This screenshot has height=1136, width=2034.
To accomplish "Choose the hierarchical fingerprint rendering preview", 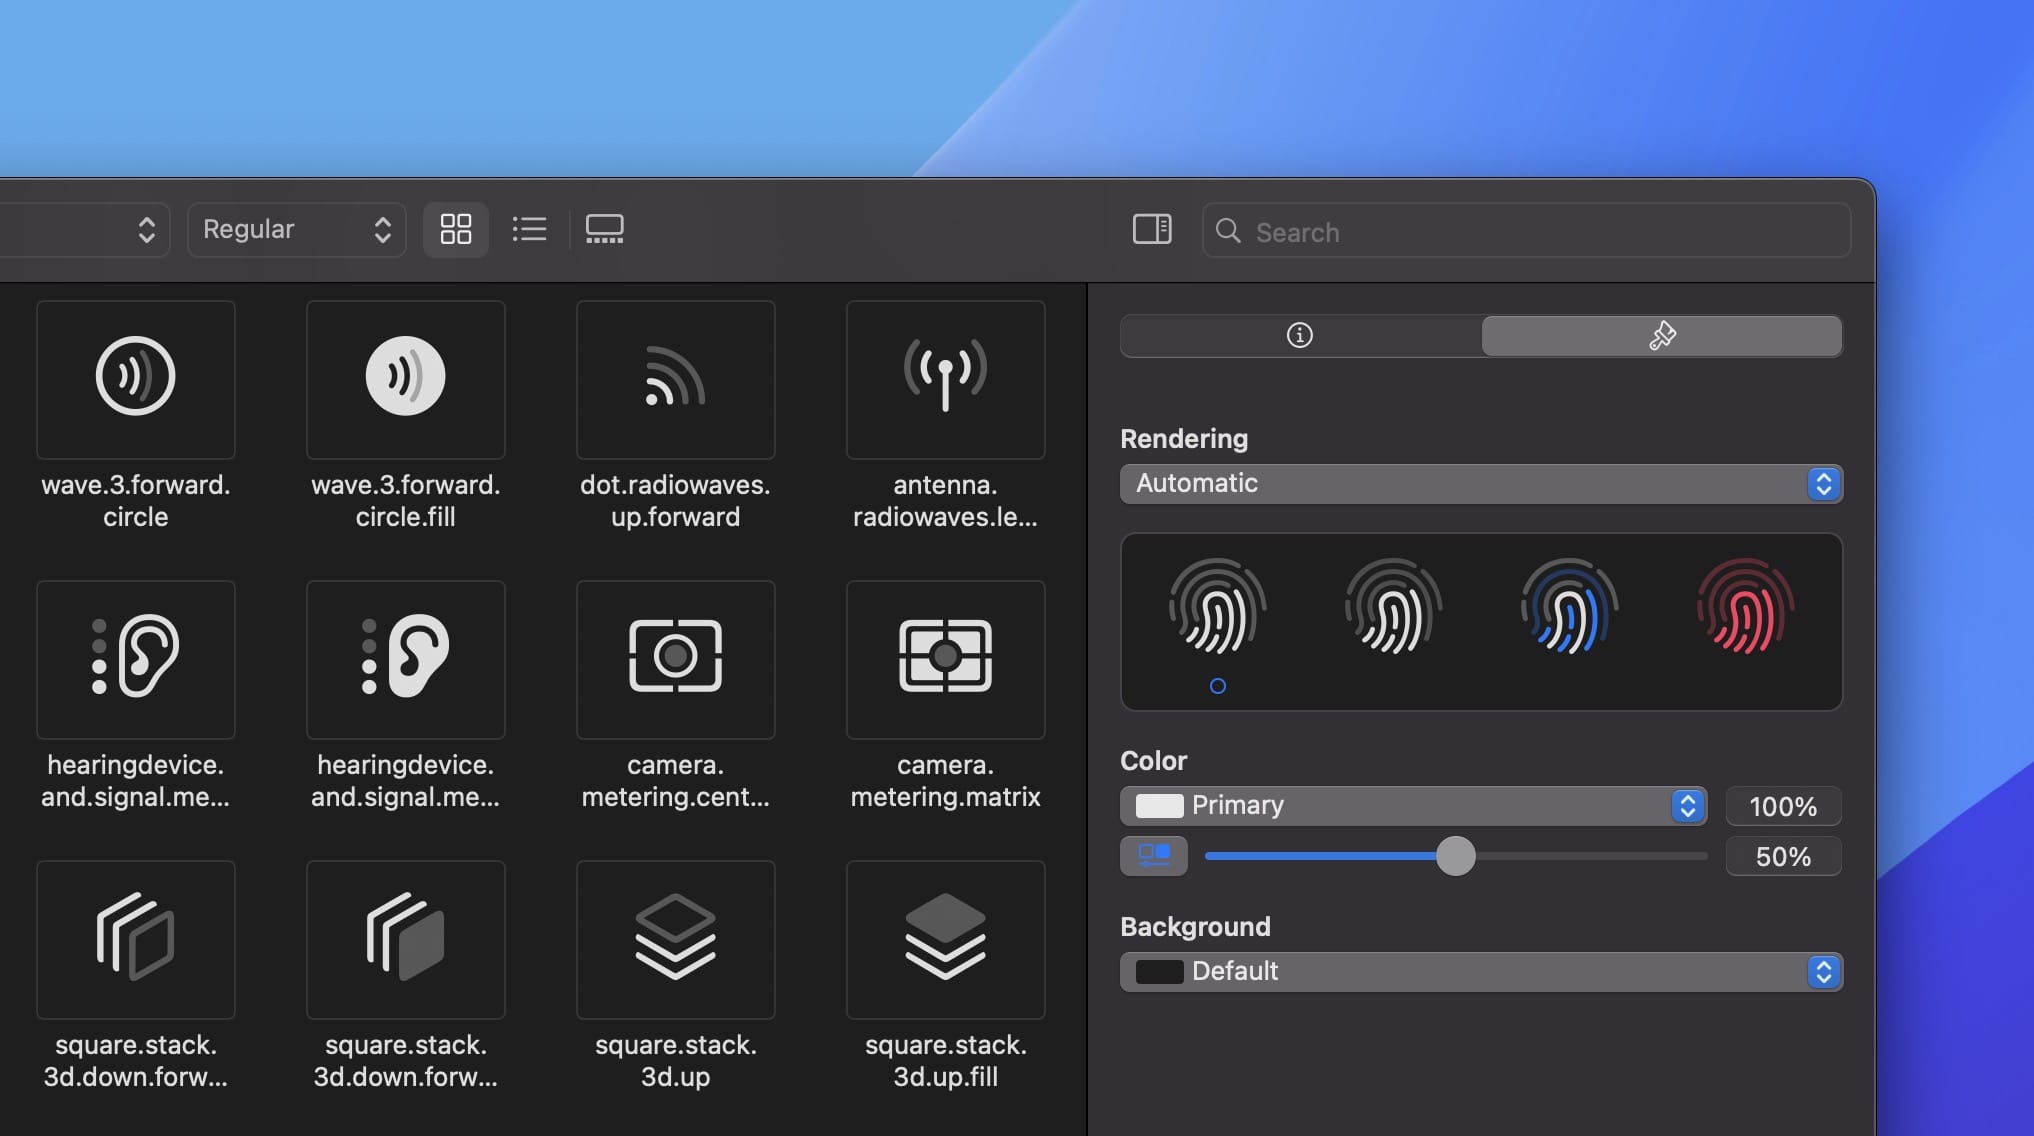I will (x=1393, y=607).
